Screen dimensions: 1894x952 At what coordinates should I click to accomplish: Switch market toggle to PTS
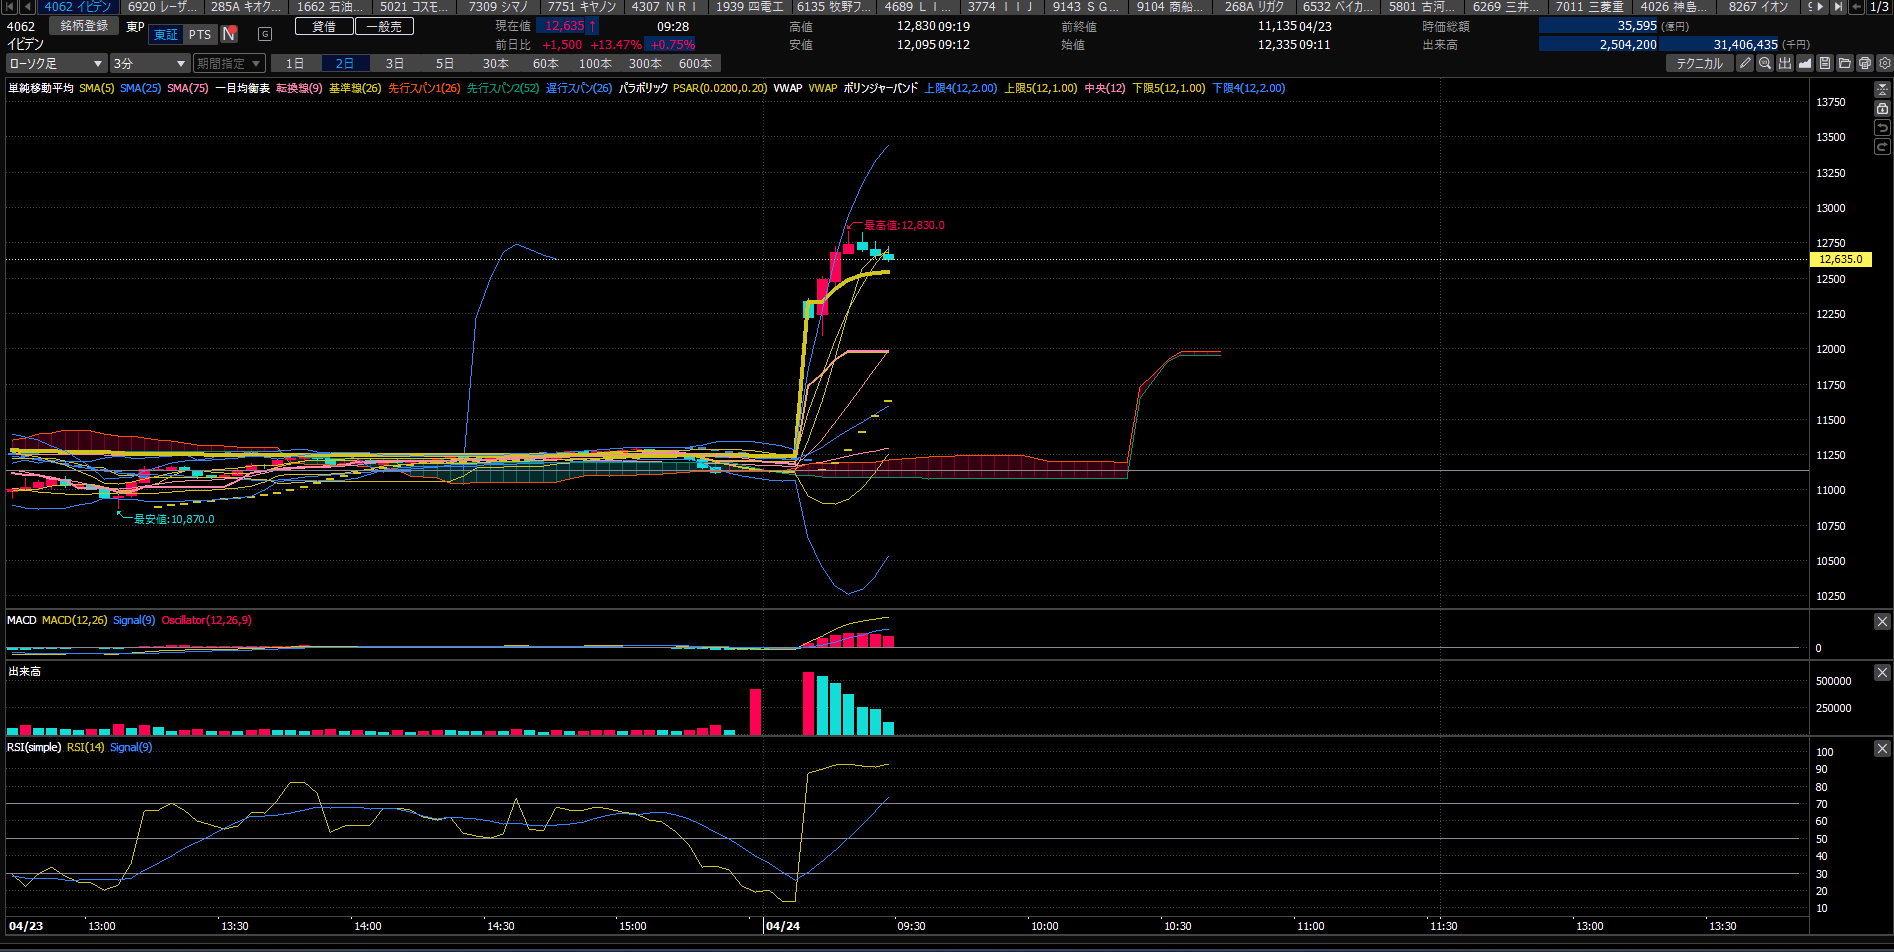pyautogui.click(x=200, y=34)
